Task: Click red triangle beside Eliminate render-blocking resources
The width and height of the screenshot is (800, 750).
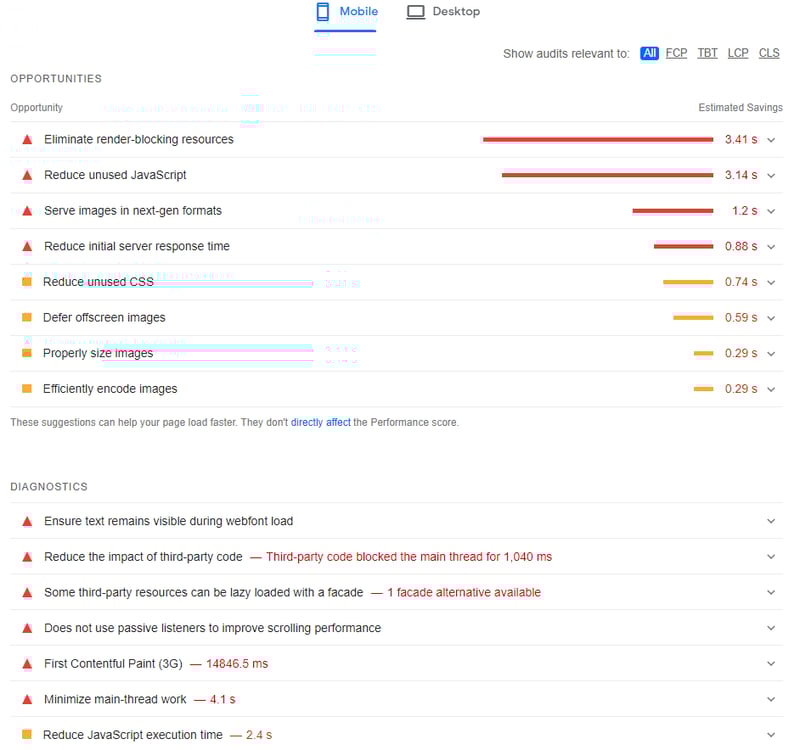Action: [x=28, y=139]
